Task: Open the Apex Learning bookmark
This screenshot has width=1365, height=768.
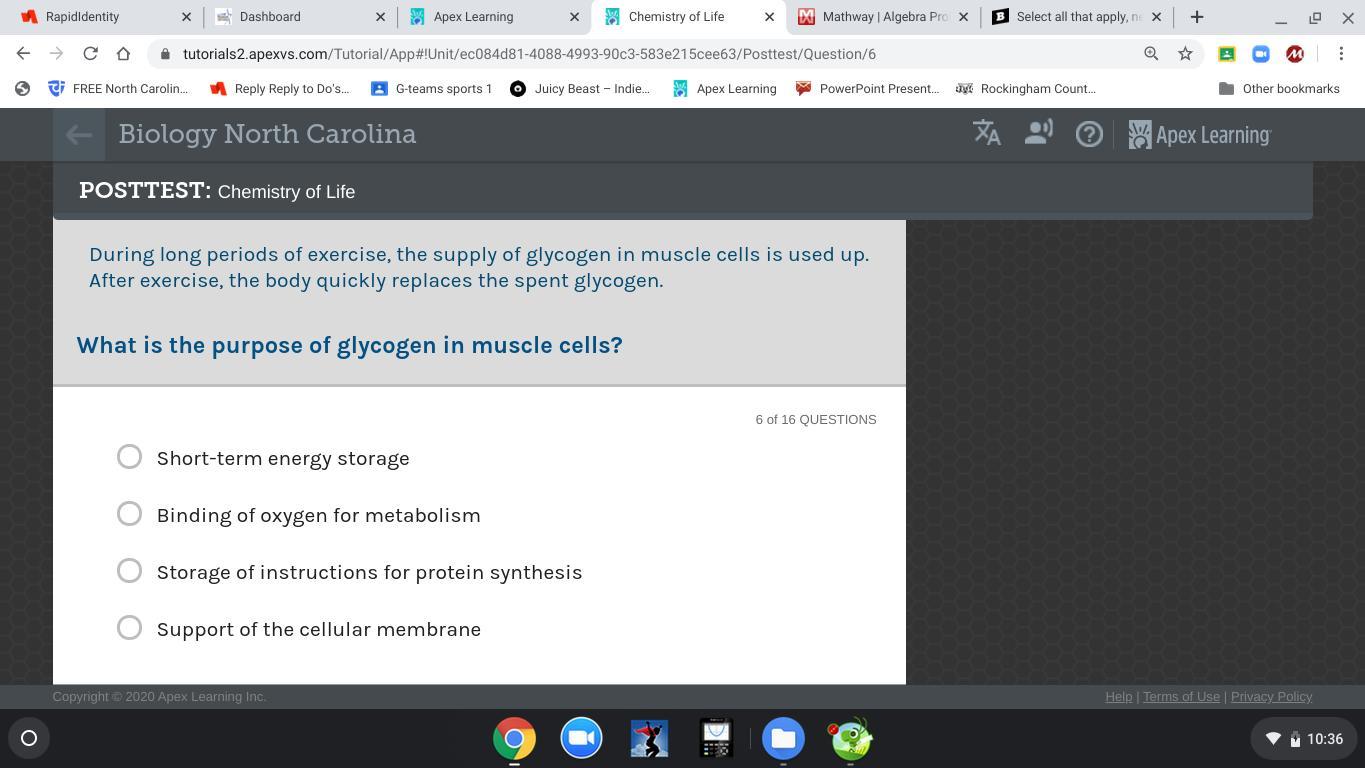Action: click(725, 89)
